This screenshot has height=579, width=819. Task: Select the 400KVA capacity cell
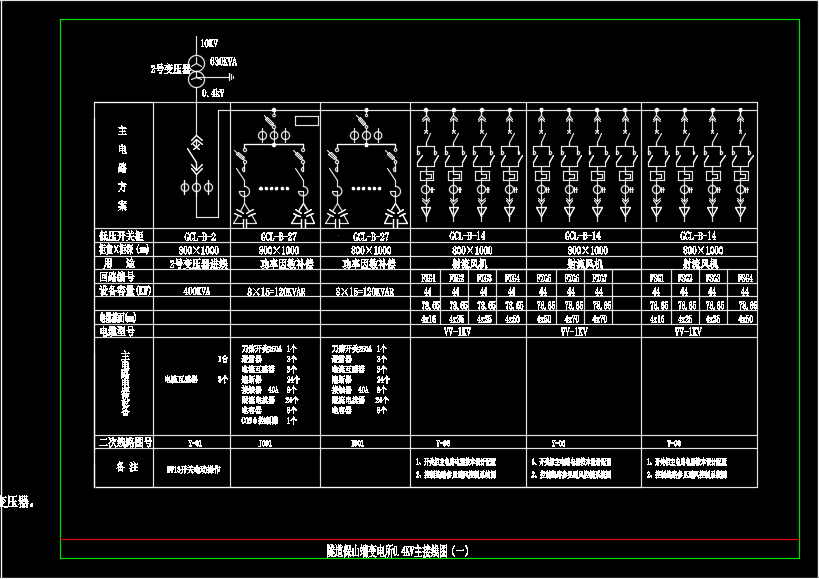pos(197,291)
